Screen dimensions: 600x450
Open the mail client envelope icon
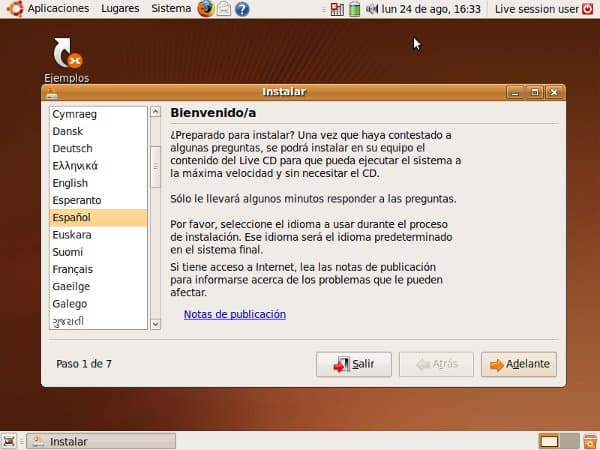224,9
